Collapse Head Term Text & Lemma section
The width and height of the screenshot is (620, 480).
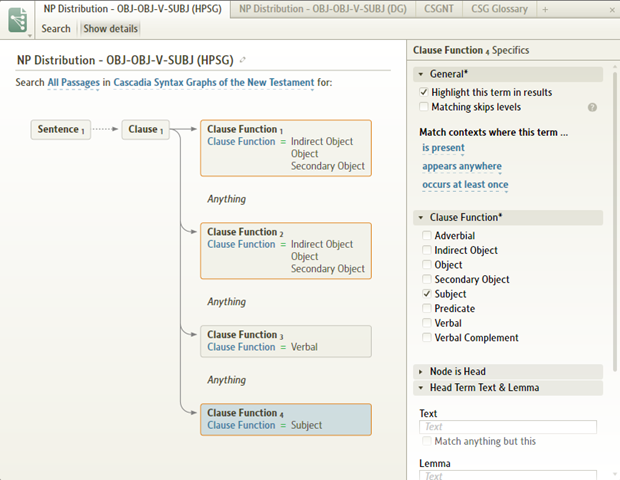422,388
